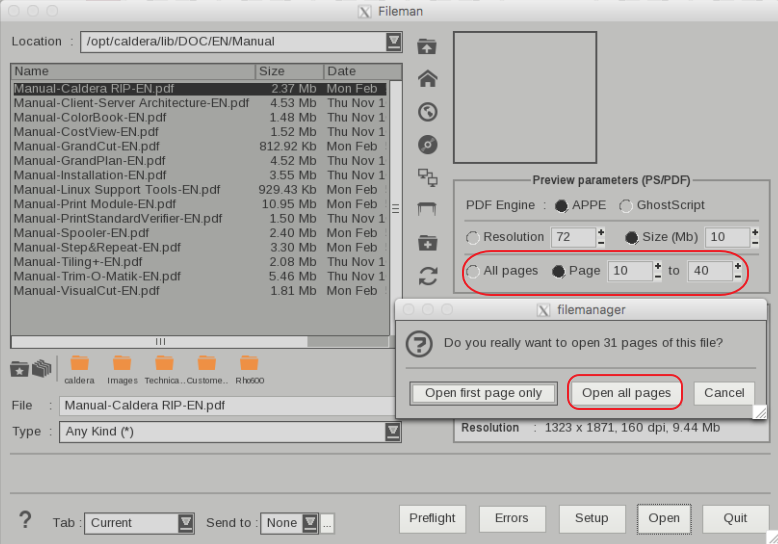The image size is (778, 544).
Task: Increase the Resolution value stepper
Action: (x=601, y=232)
